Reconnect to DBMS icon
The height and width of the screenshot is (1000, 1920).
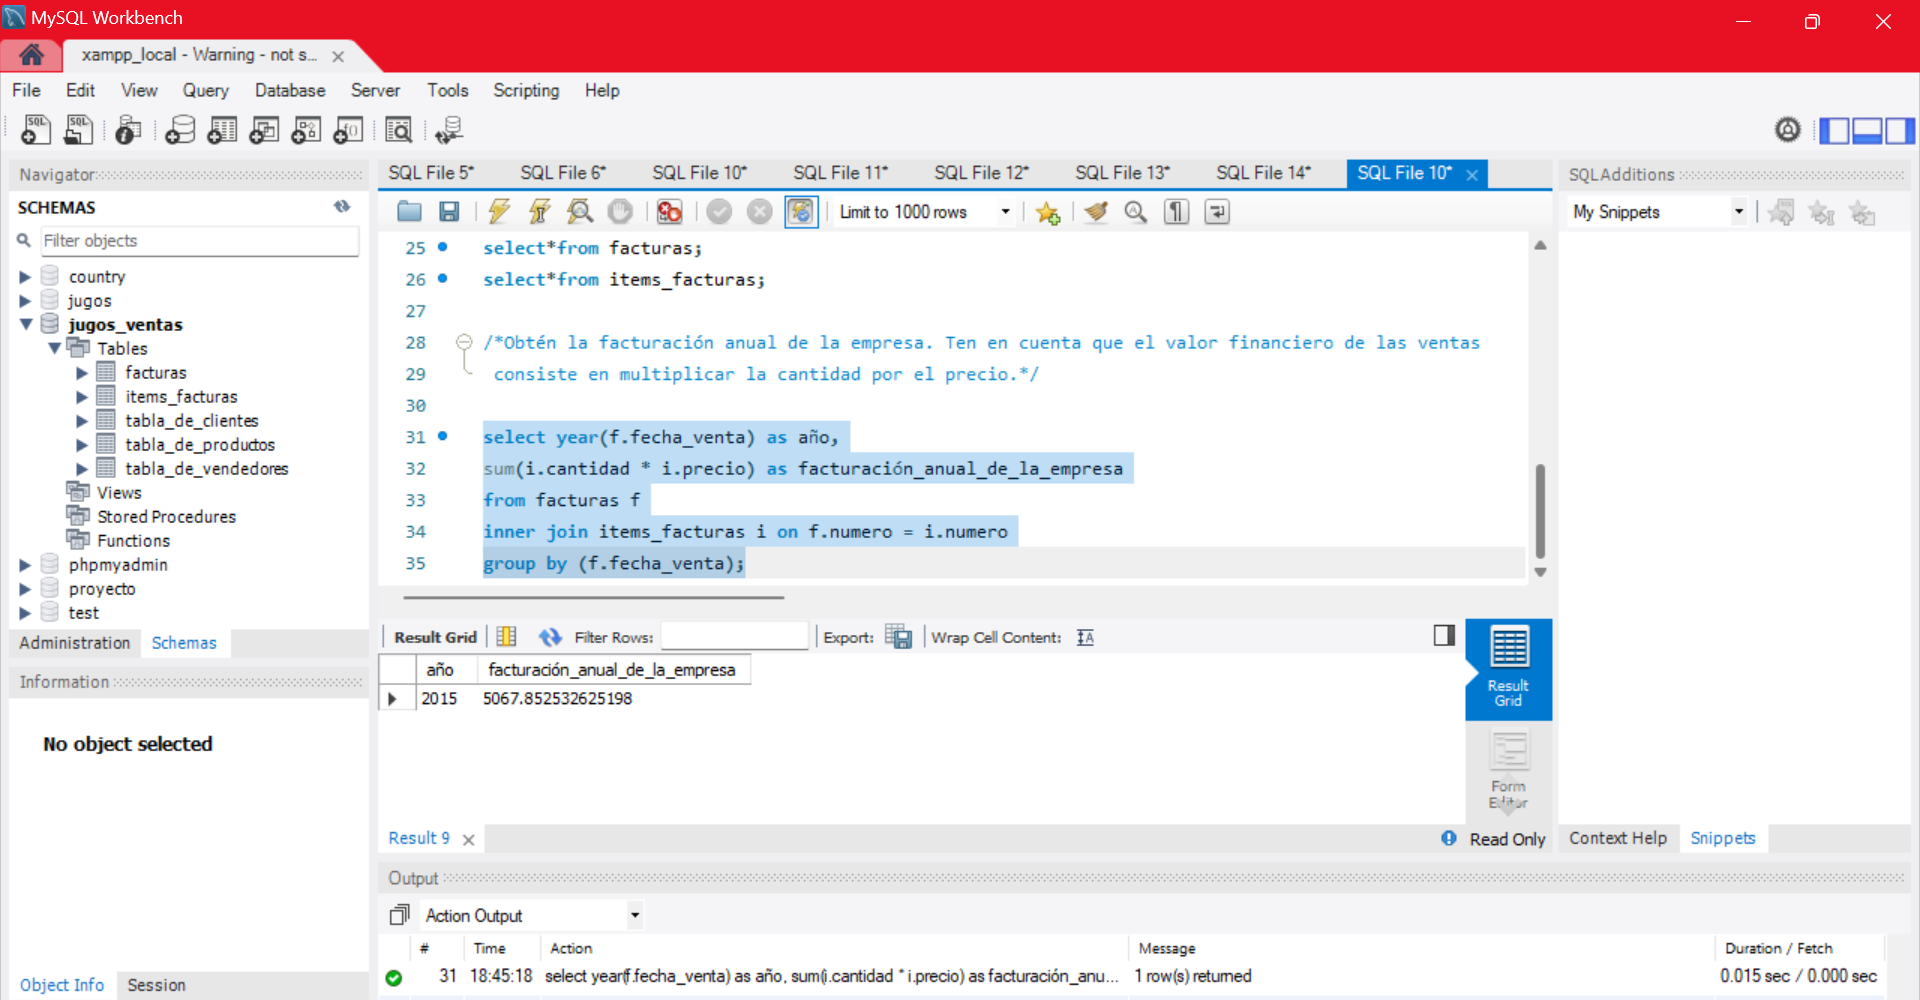[449, 130]
